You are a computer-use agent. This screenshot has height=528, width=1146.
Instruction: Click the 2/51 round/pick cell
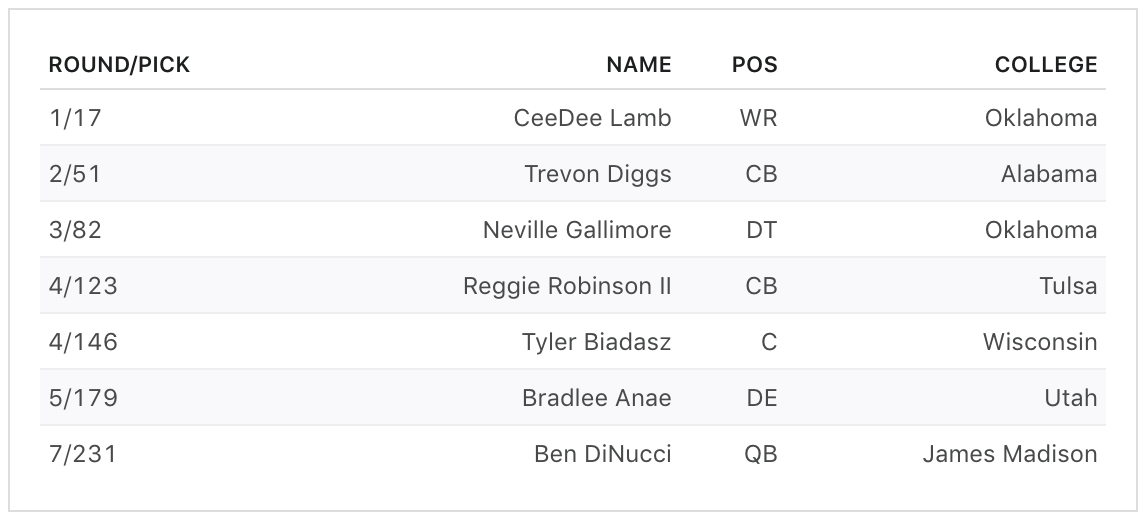pyautogui.click(x=75, y=174)
